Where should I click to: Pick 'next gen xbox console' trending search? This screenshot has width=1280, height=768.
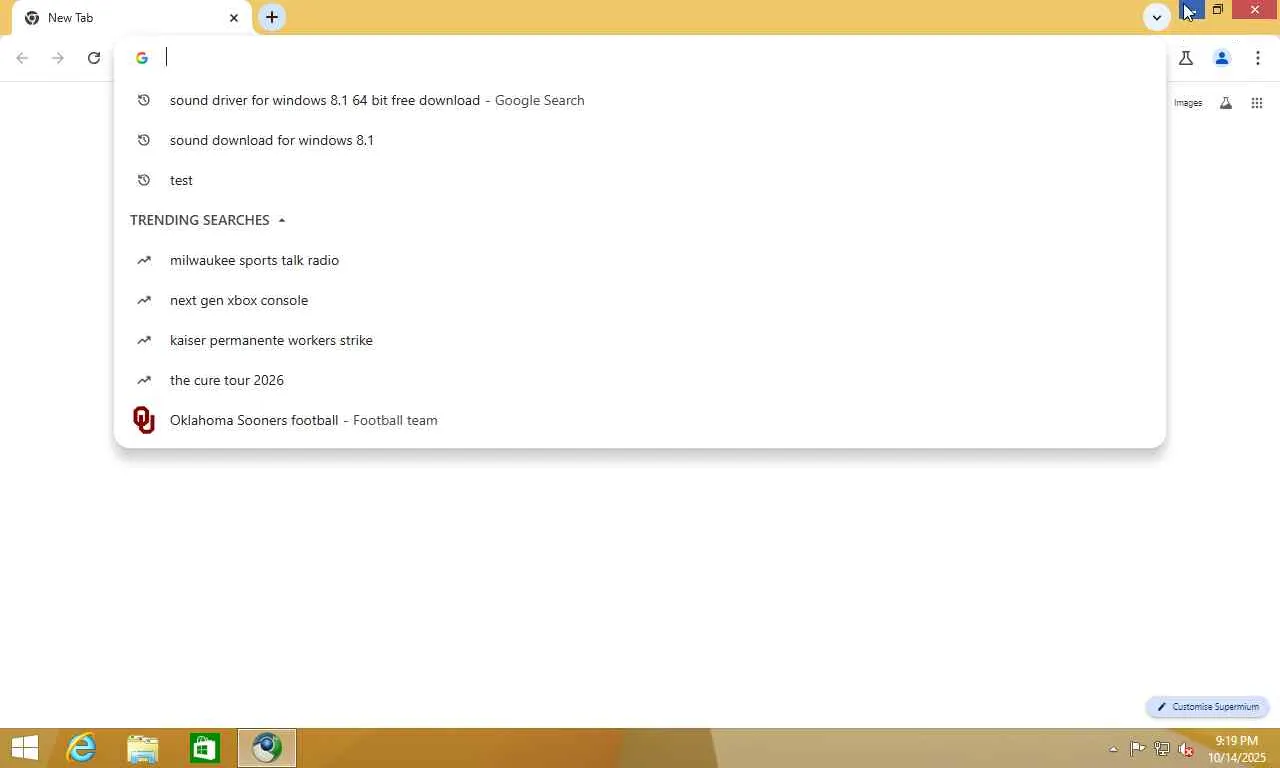tap(640, 300)
